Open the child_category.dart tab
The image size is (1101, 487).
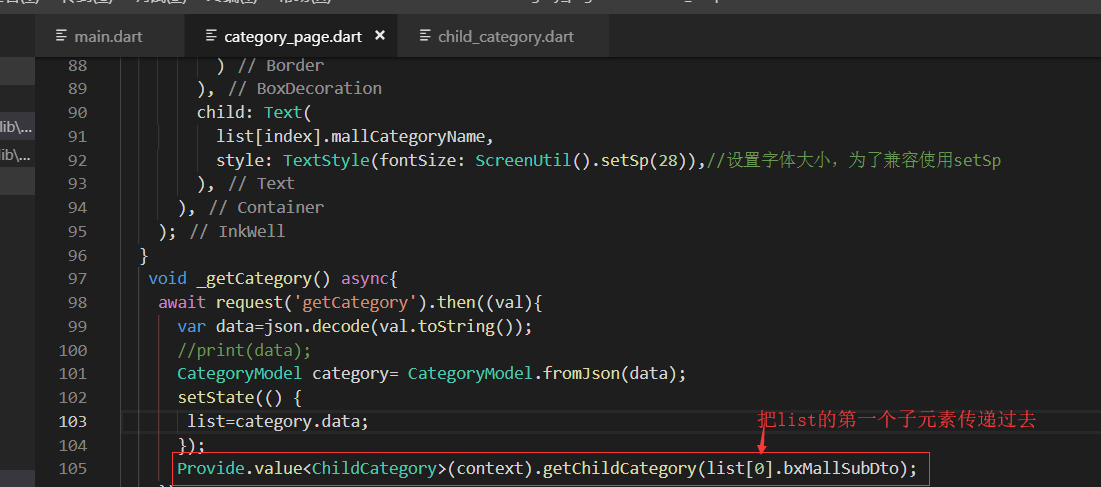[x=503, y=36]
